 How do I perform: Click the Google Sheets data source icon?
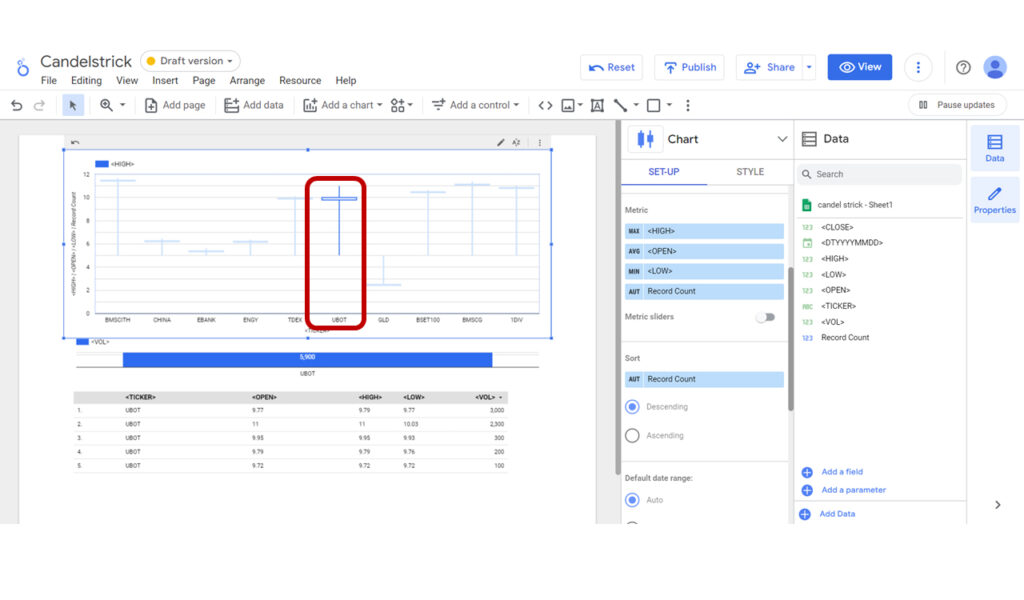[x=807, y=205]
